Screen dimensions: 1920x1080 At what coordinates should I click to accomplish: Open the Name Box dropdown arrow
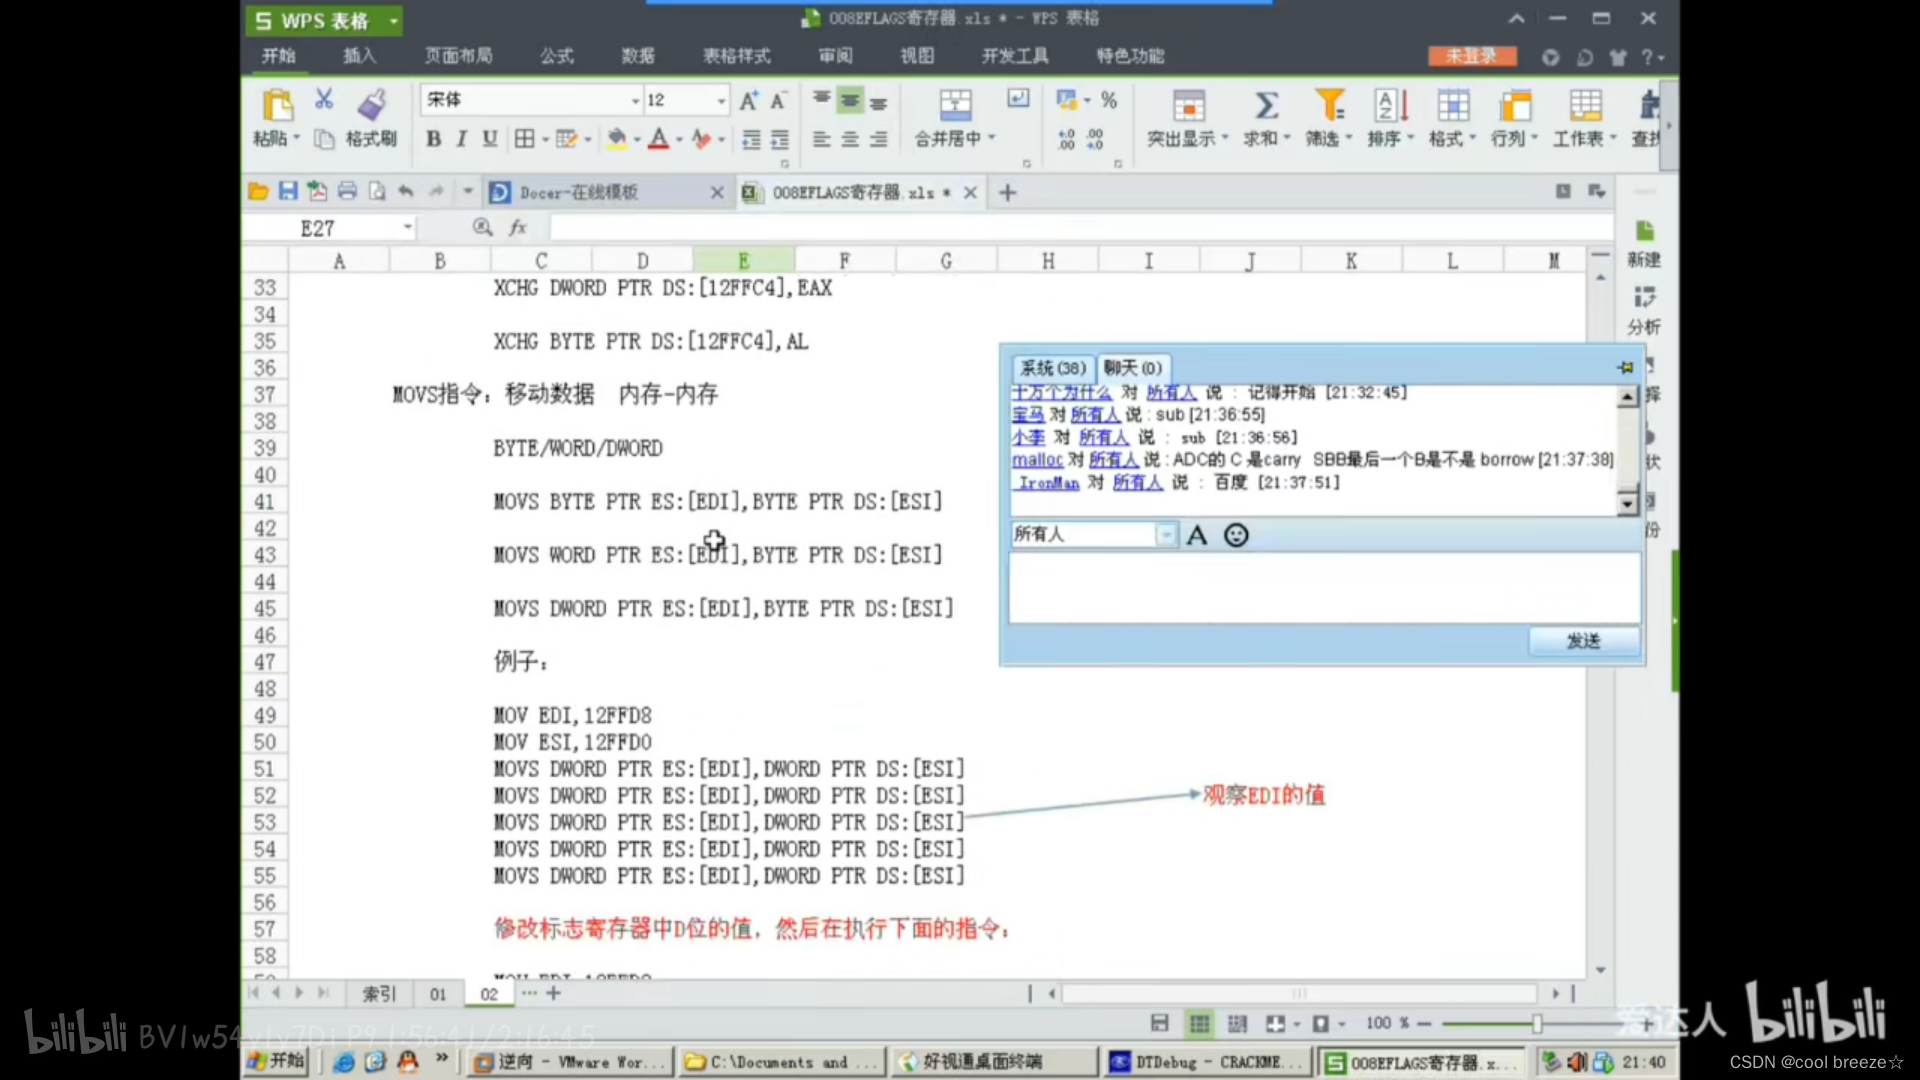click(408, 228)
